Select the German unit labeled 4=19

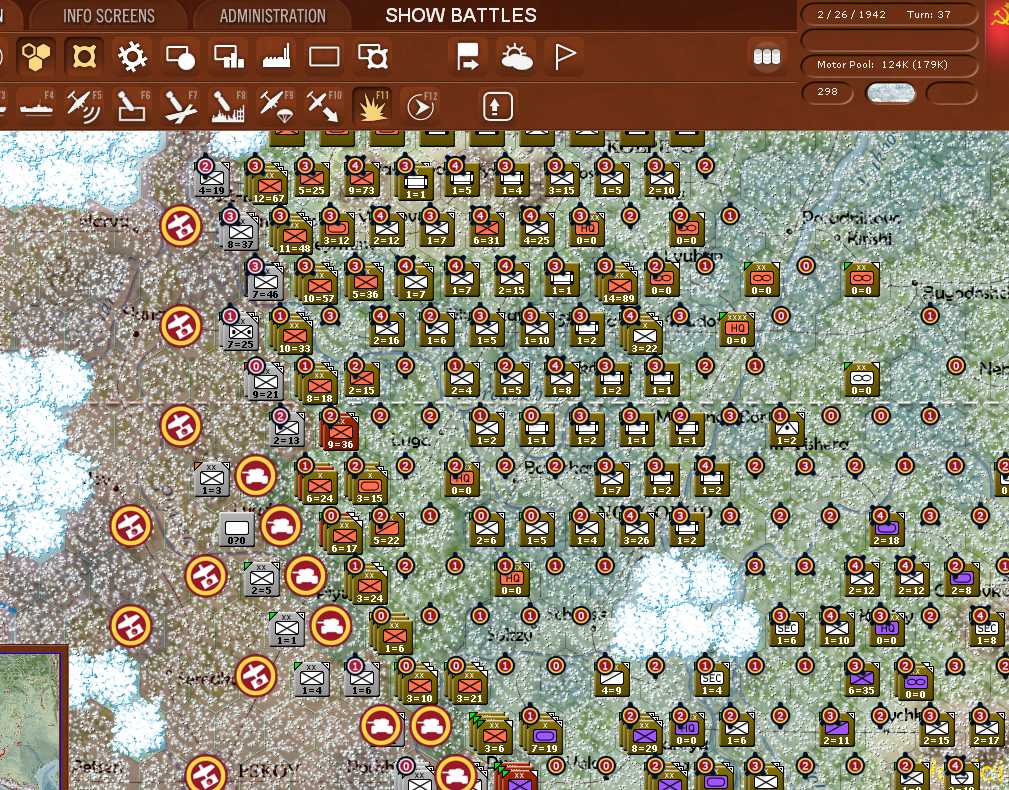coord(212,179)
